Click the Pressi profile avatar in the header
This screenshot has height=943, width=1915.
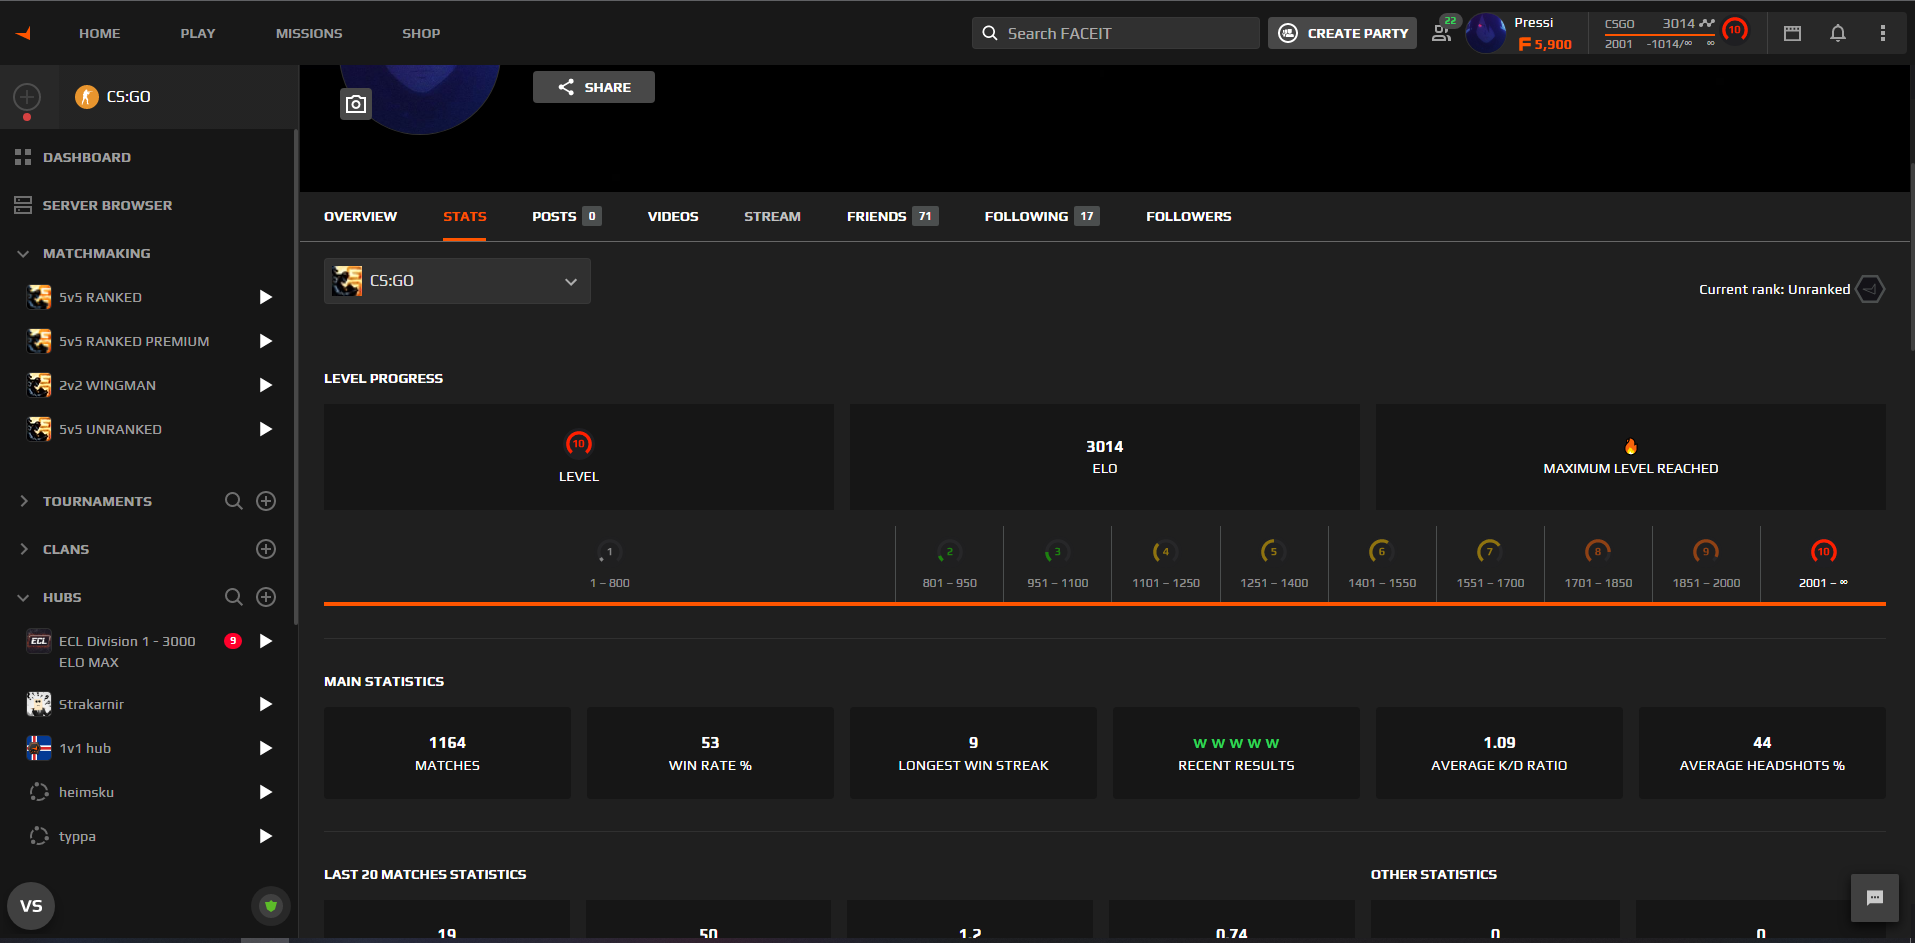tap(1486, 33)
